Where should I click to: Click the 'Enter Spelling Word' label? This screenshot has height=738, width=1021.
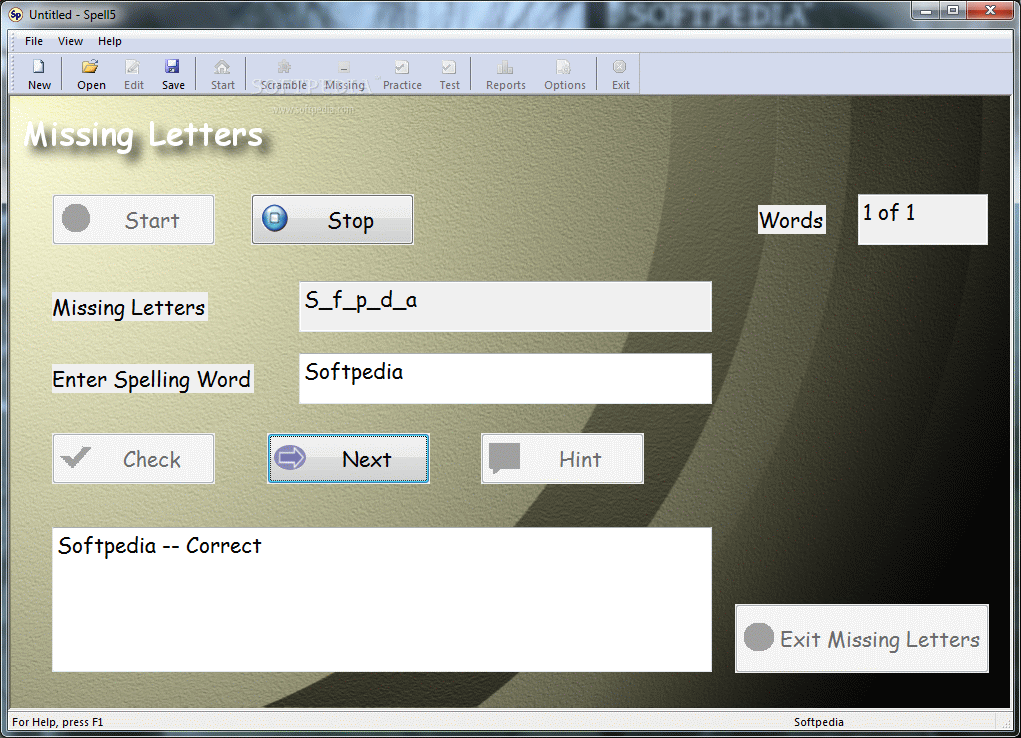[152, 378]
